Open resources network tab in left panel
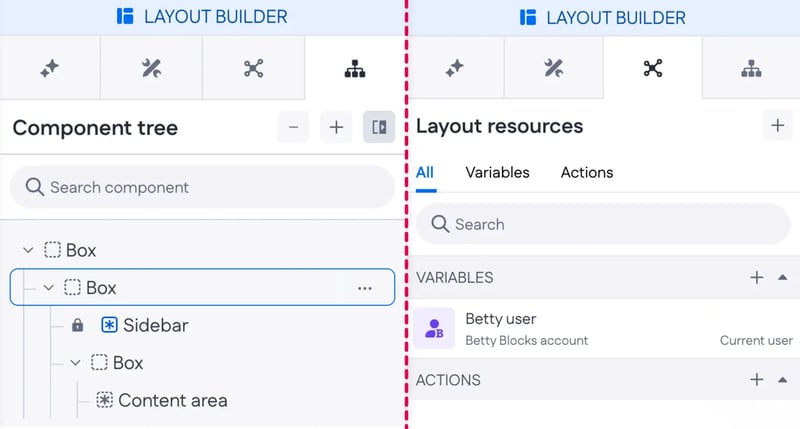Image resolution: width=800 pixels, height=429 pixels. click(253, 68)
